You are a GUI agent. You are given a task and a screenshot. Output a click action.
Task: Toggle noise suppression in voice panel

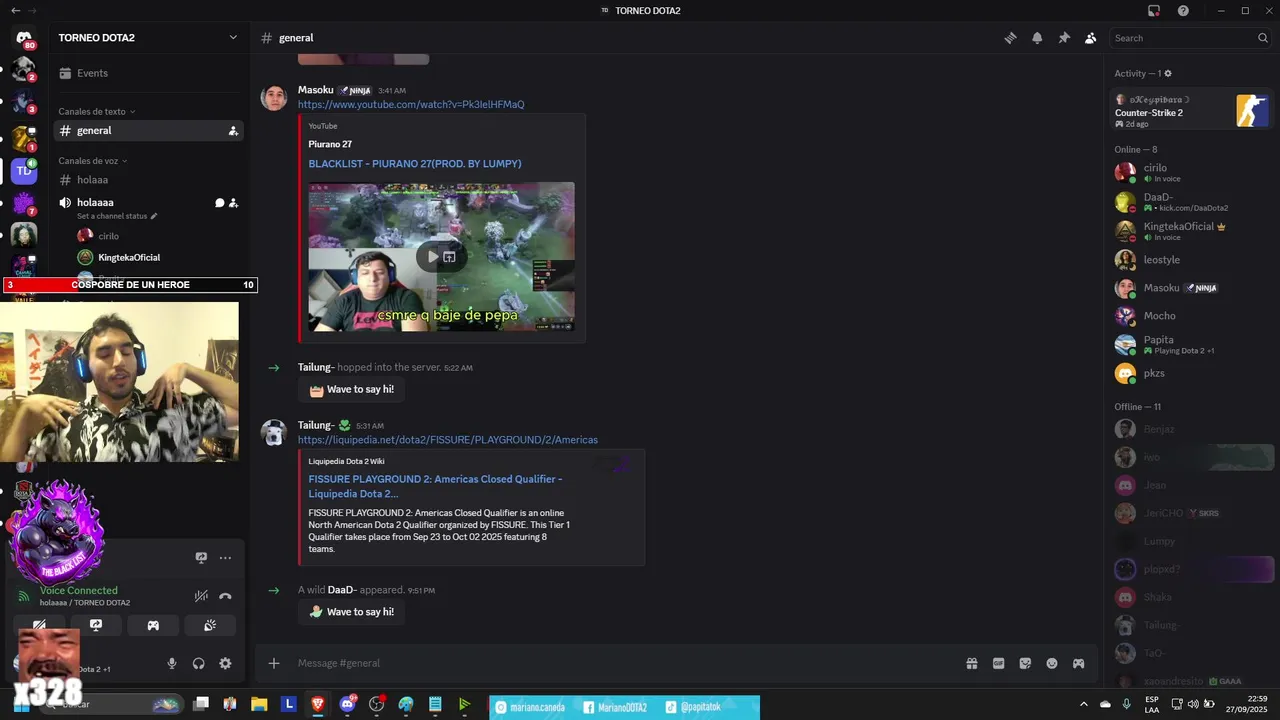pos(201,596)
